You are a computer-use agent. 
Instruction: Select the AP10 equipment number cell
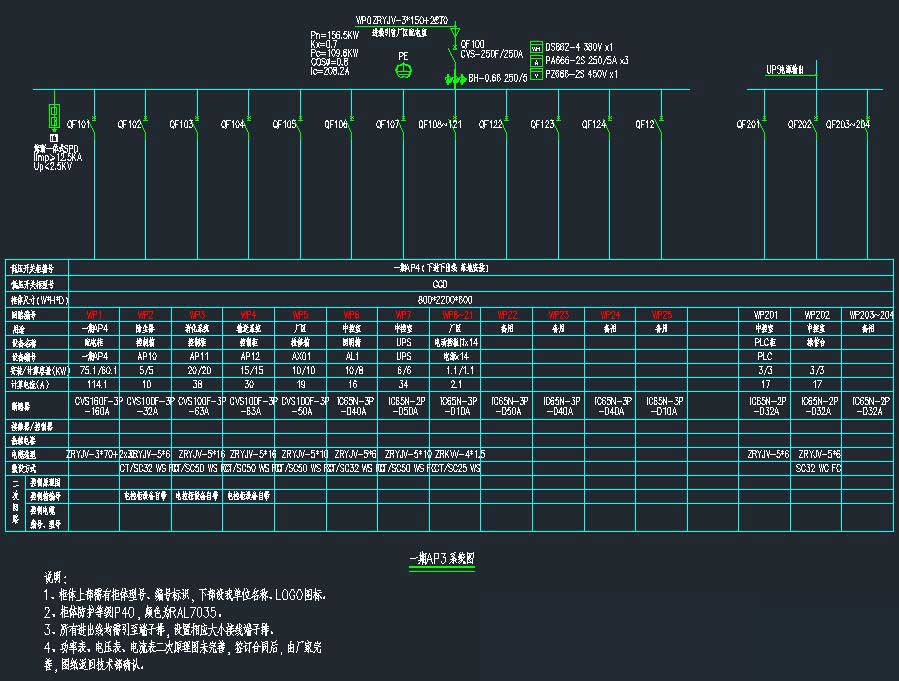tap(147, 357)
